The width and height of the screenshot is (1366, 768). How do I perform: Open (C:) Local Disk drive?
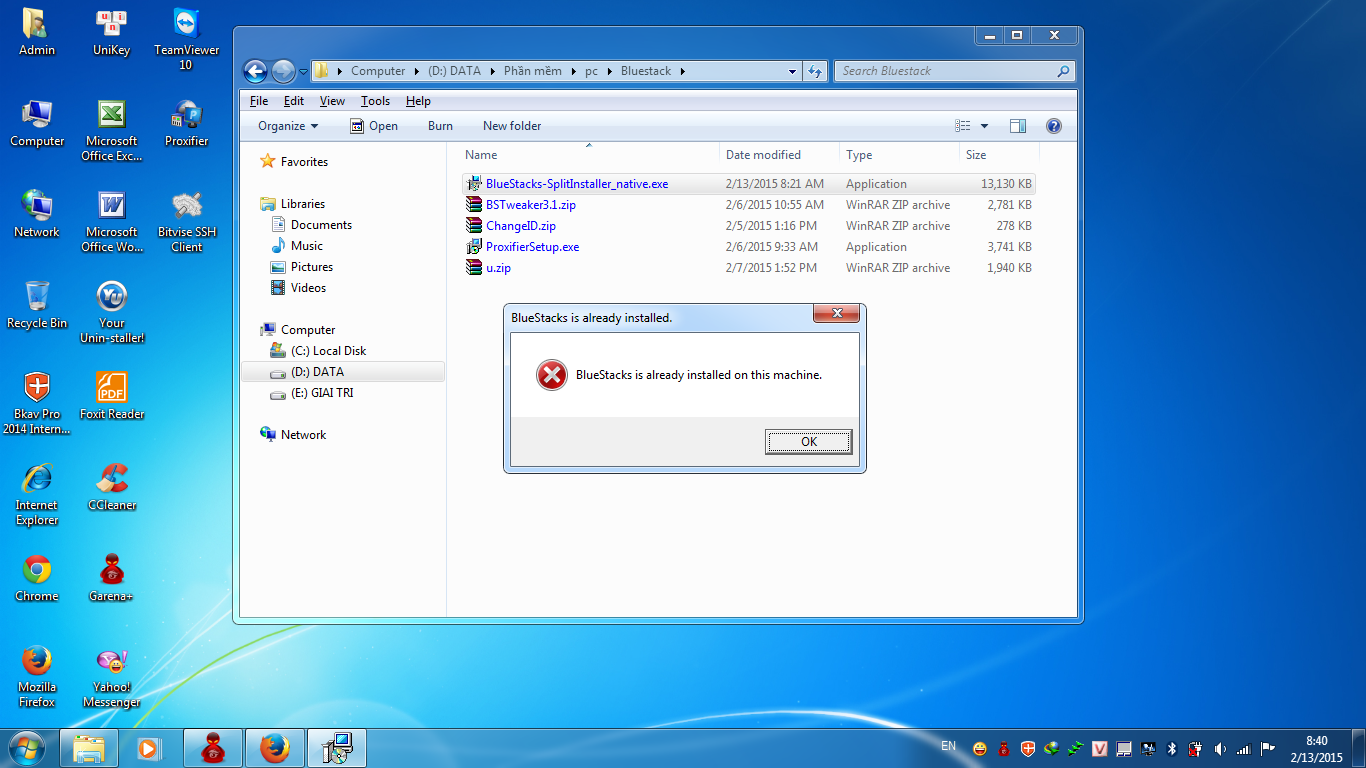[328, 351]
